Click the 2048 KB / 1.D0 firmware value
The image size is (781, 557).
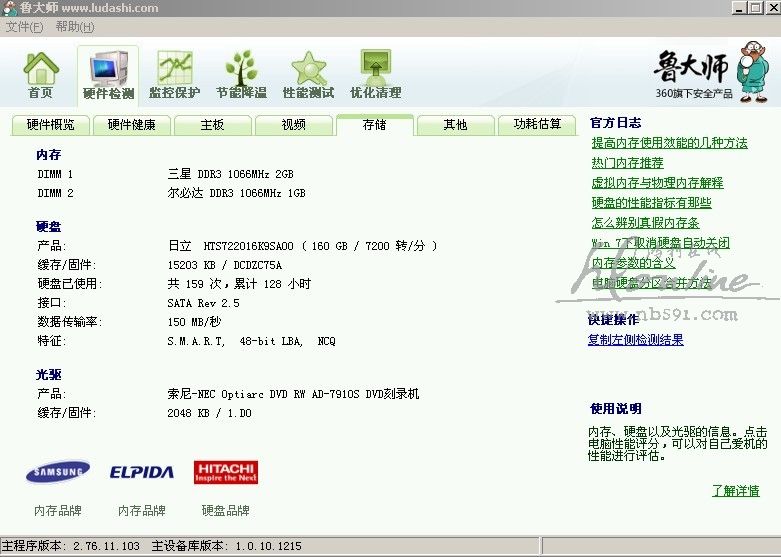point(209,413)
